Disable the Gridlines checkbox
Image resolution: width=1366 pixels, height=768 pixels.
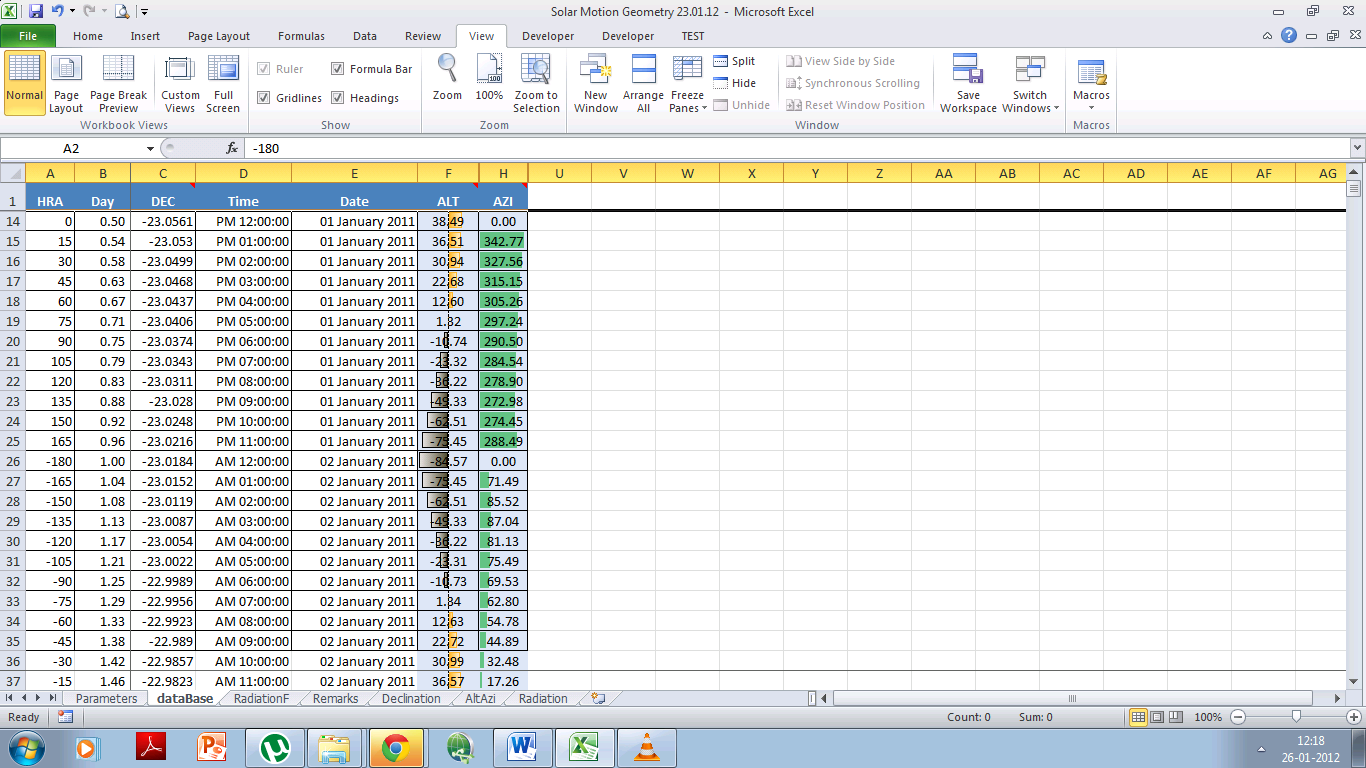tap(263, 97)
